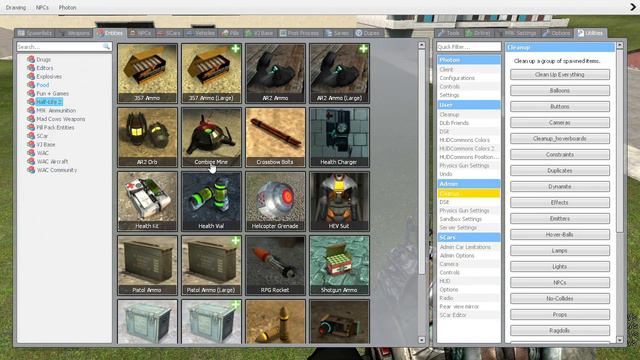Clean up Duplicates
Viewport: 640px width, 360px height.
(560, 171)
